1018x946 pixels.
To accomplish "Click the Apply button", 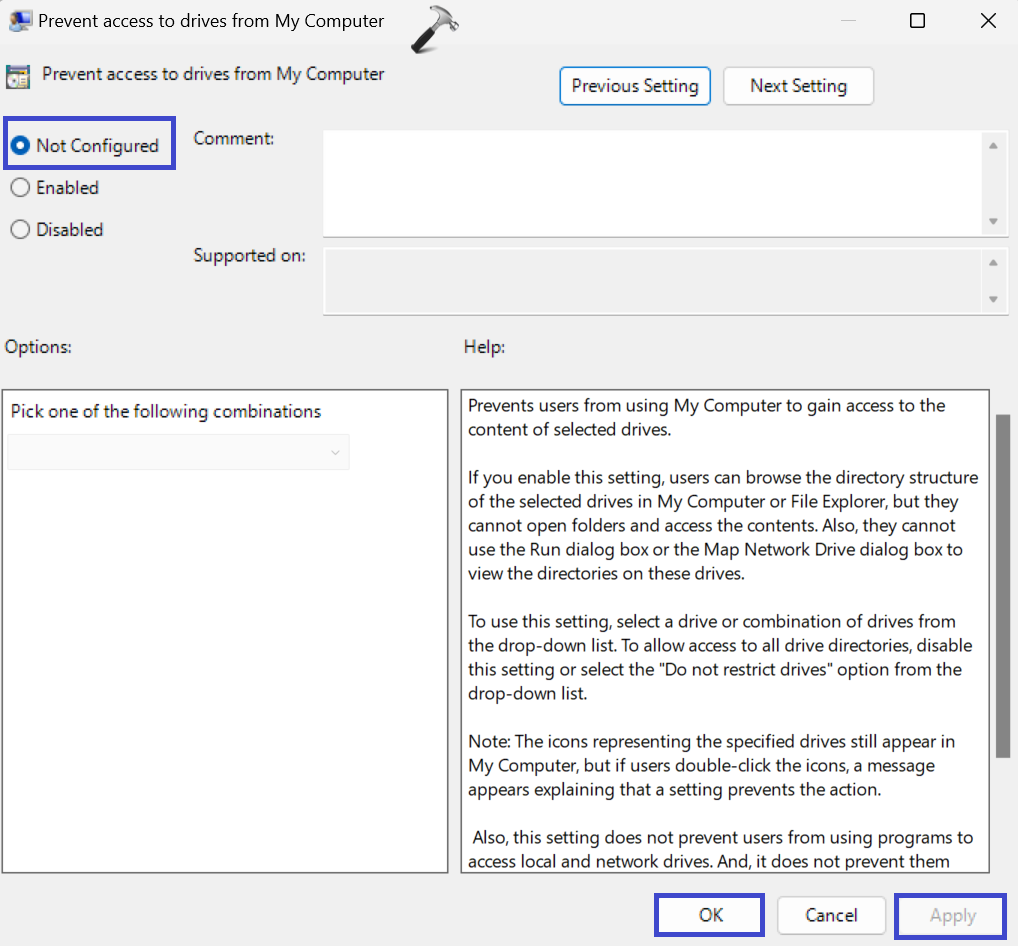I will pyautogui.click(x=951, y=915).
